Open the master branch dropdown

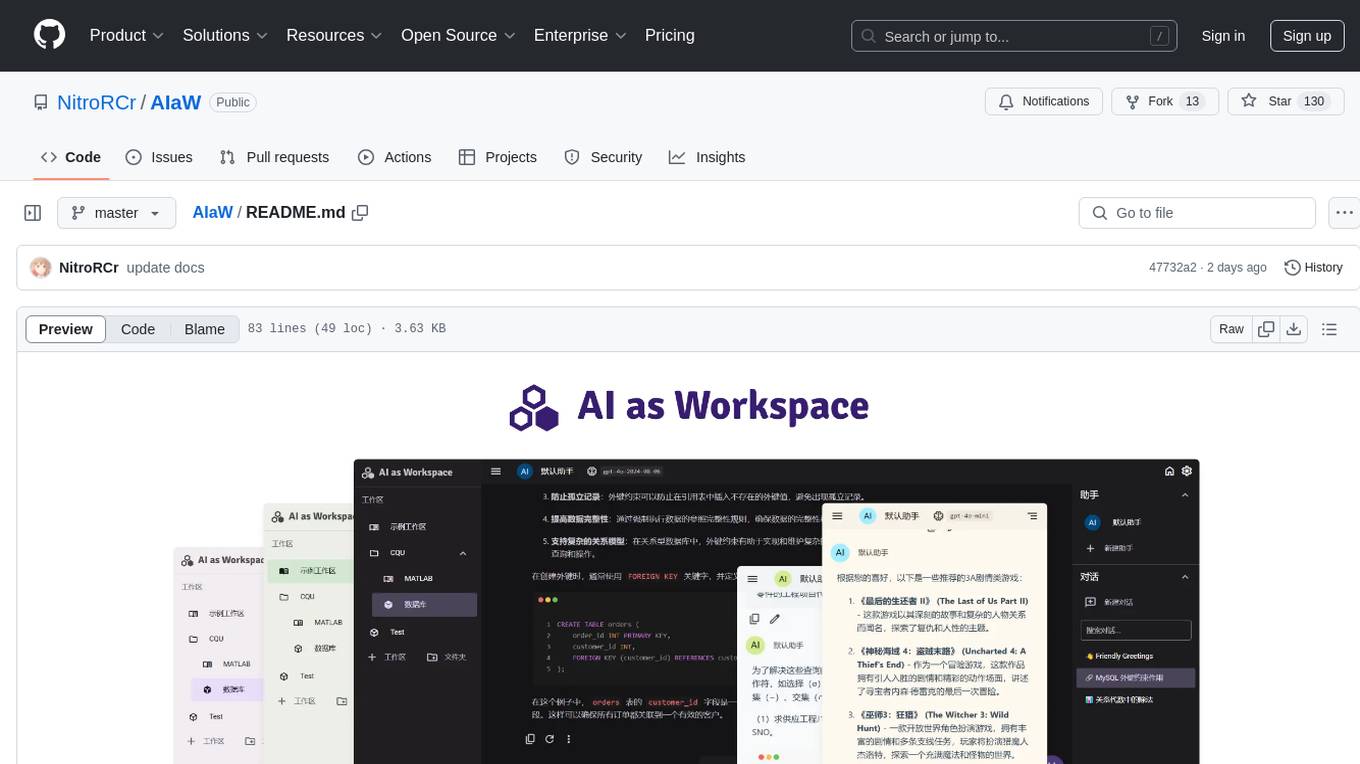tap(117, 213)
